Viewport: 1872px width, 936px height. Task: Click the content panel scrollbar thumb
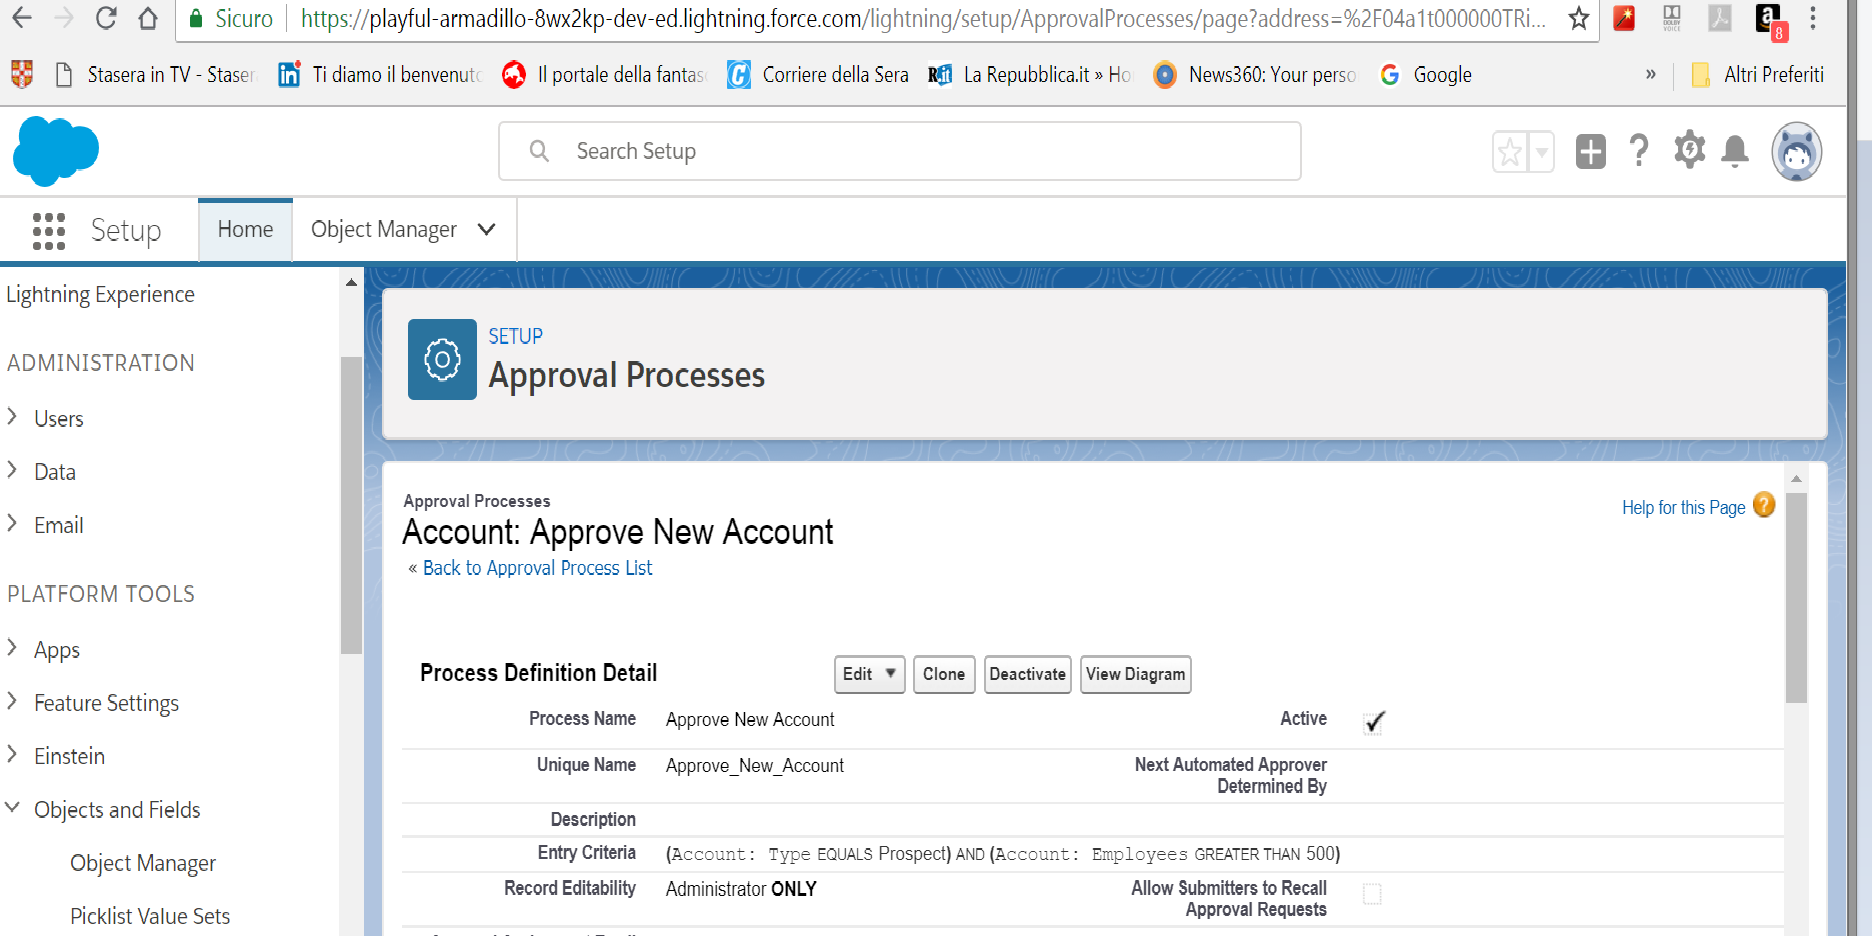[x=1796, y=598]
